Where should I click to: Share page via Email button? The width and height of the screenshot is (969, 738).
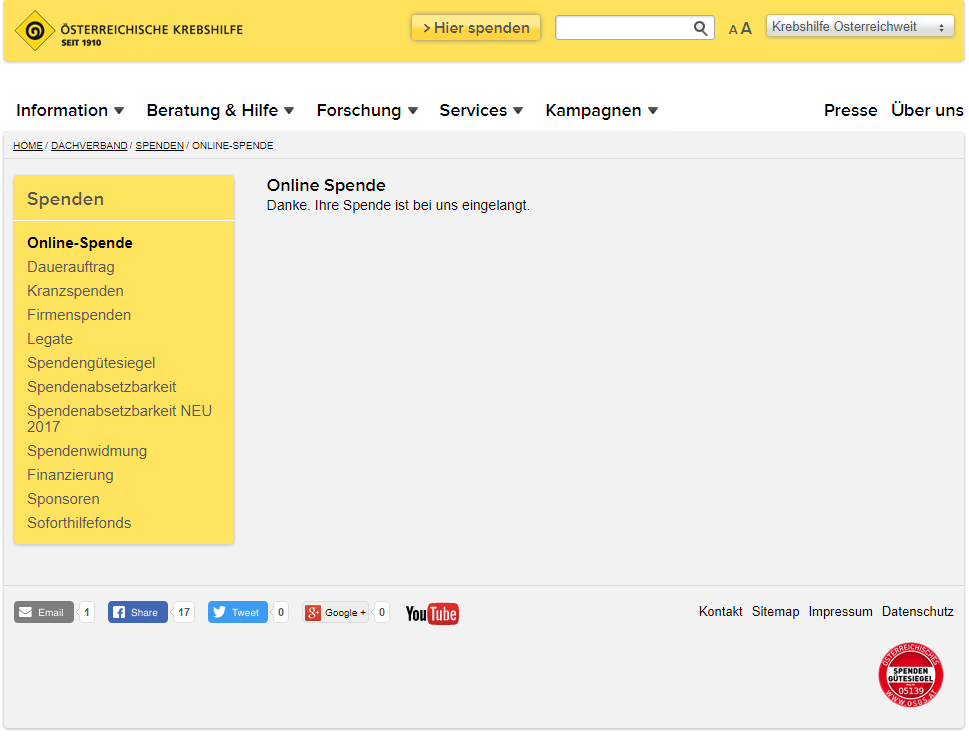pyautogui.click(x=44, y=612)
